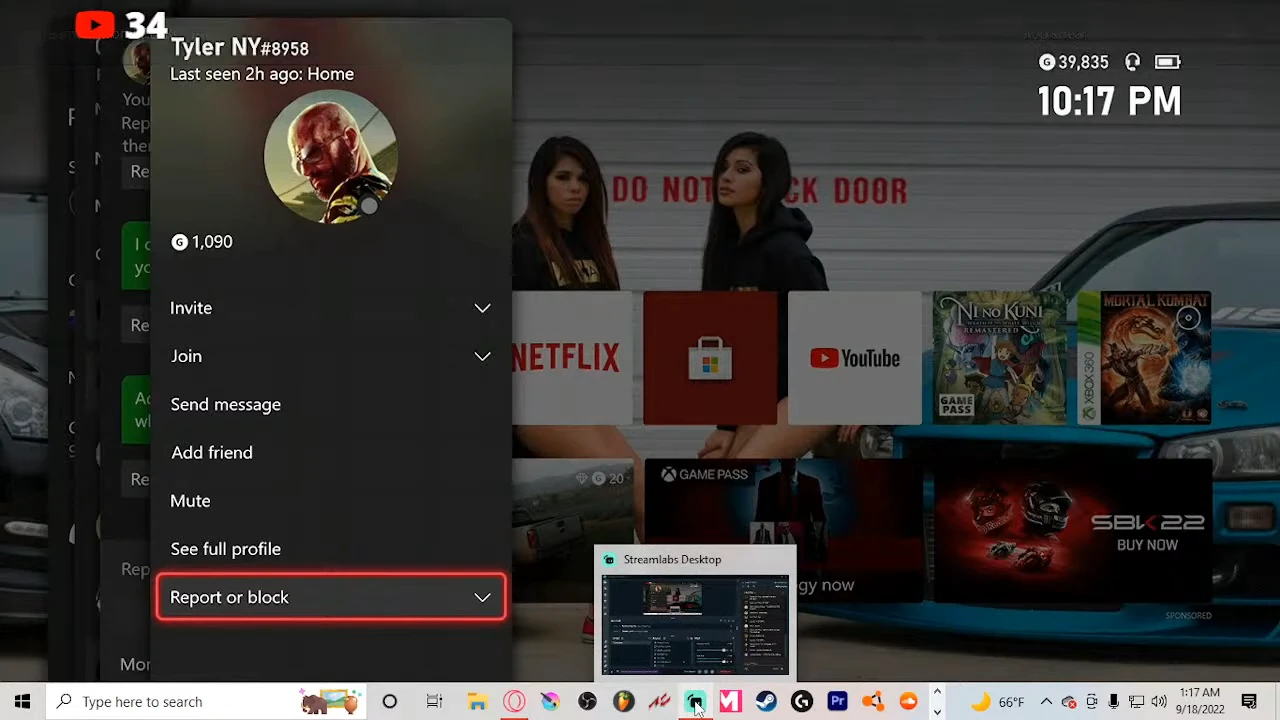Select Send message in the profile menu
Image resolution: width=1280 pixels, height=720 pixels.
[x=226, y=405]
